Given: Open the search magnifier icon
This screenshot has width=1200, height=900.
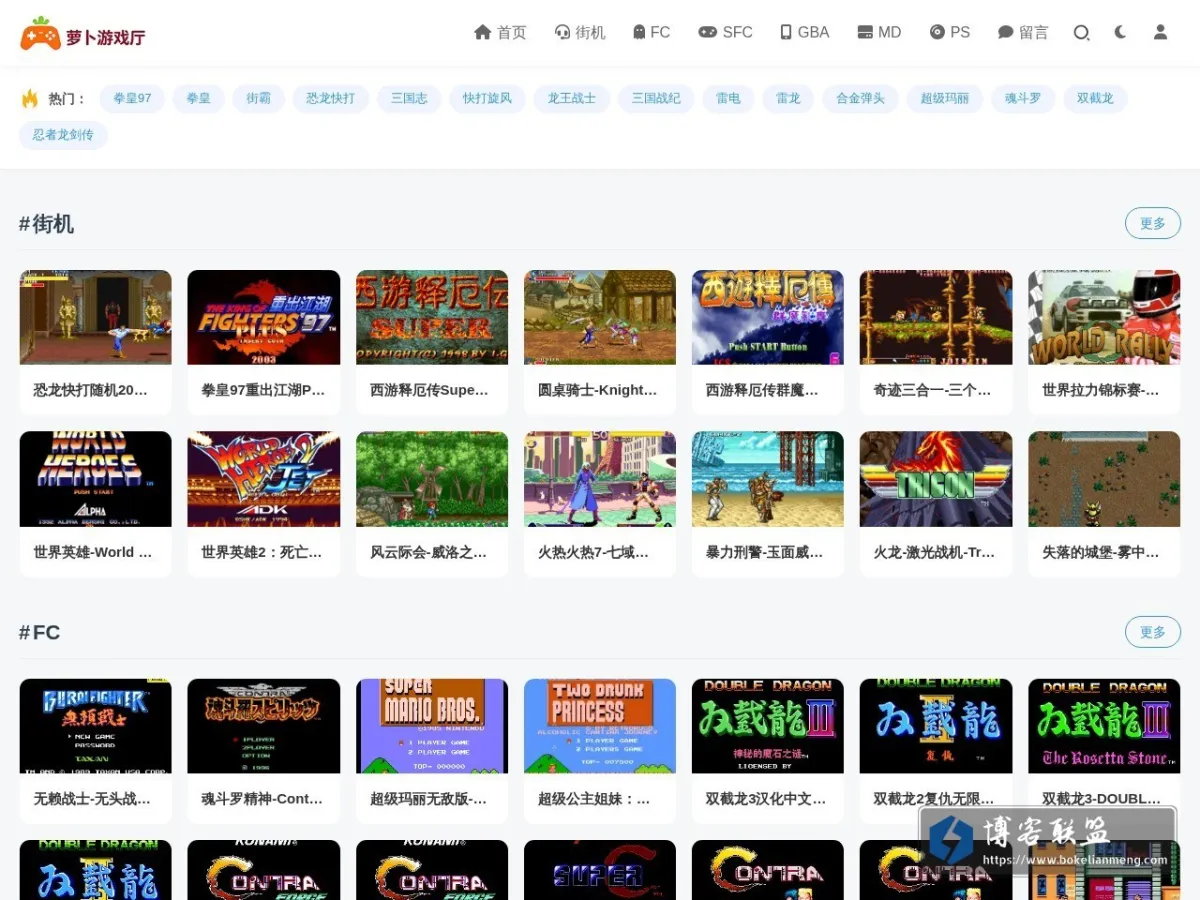Looking at the screenshot, I should pyautogui.click(x=1081, y=32).
